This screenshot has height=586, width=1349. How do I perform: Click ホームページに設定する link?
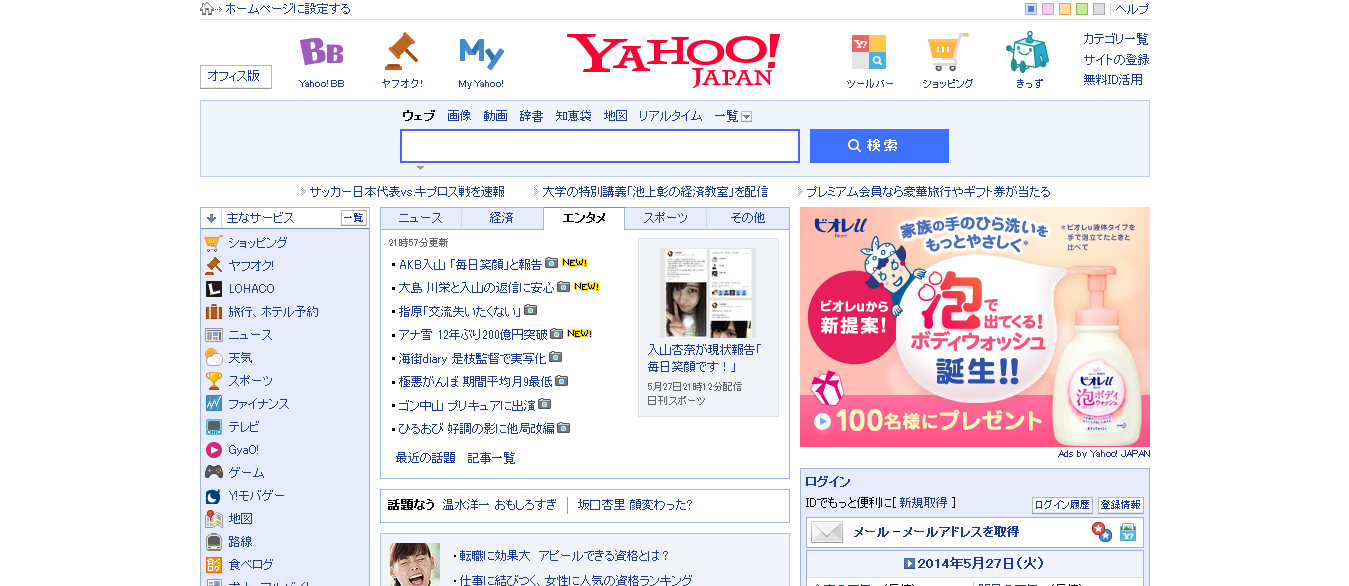[x=288, y=9]
